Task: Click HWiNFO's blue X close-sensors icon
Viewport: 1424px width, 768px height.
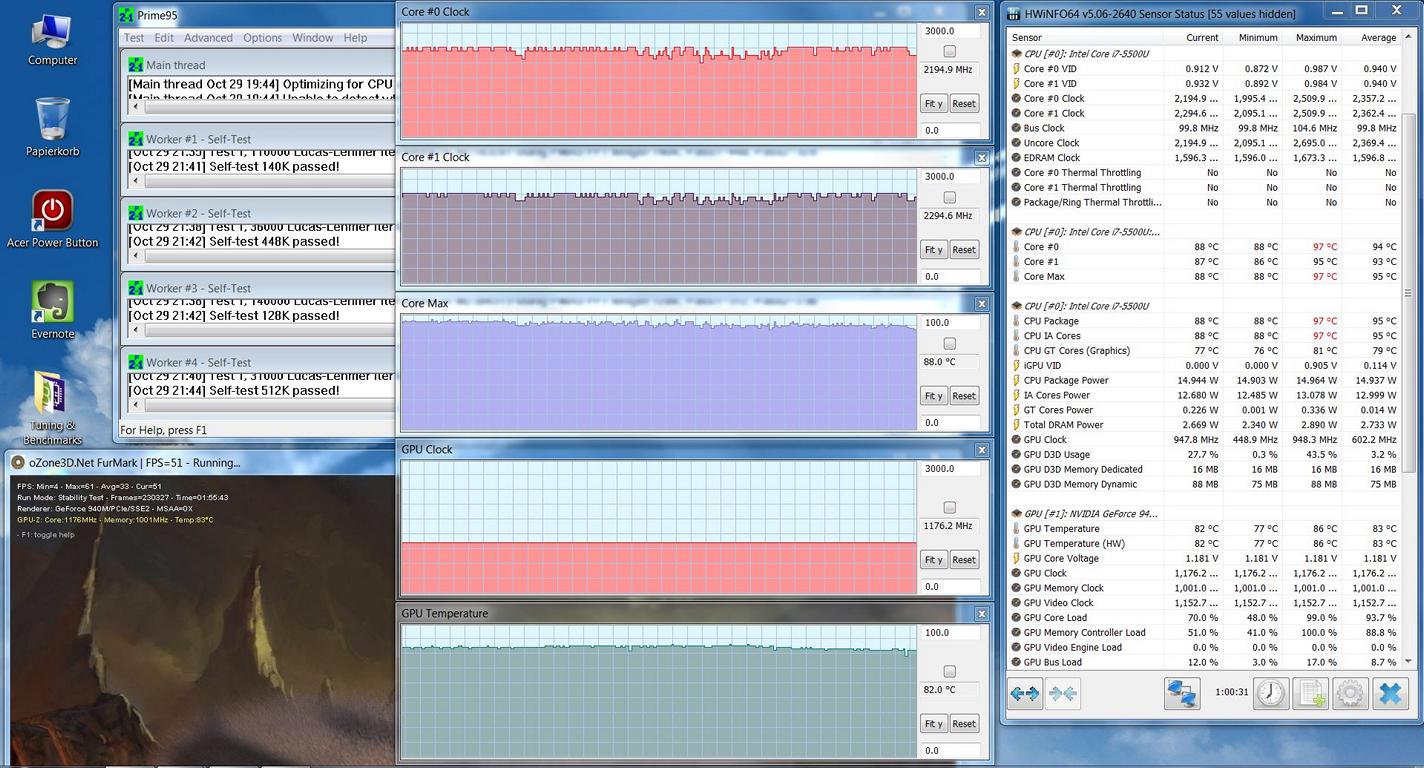Action: coord(1390,693)
